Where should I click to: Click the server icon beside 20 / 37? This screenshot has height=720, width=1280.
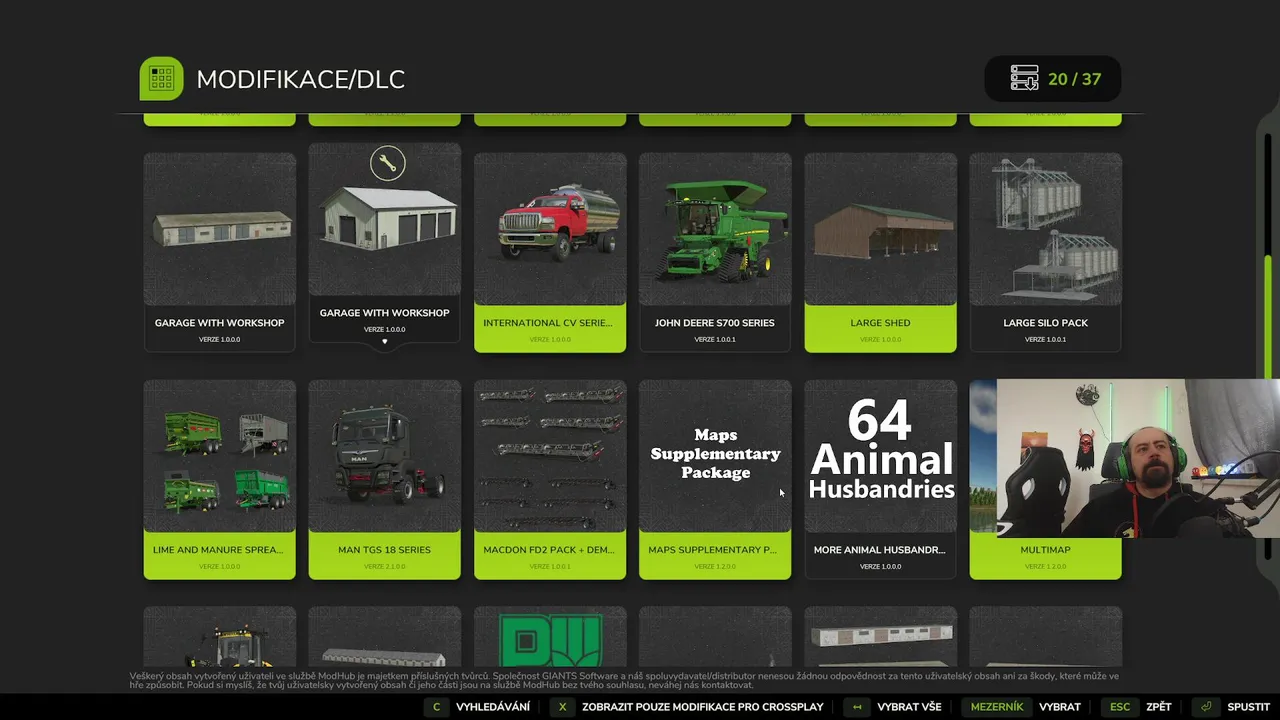[x=1024, y=79]
